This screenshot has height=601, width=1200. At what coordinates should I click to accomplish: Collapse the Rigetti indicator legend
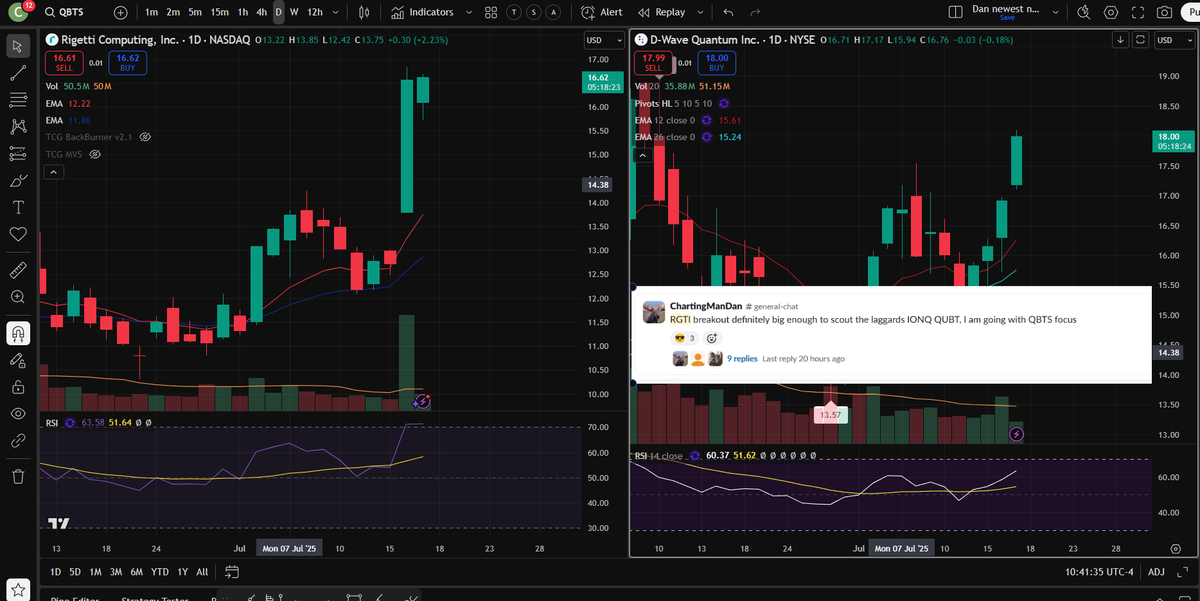[x=54, y=172]
